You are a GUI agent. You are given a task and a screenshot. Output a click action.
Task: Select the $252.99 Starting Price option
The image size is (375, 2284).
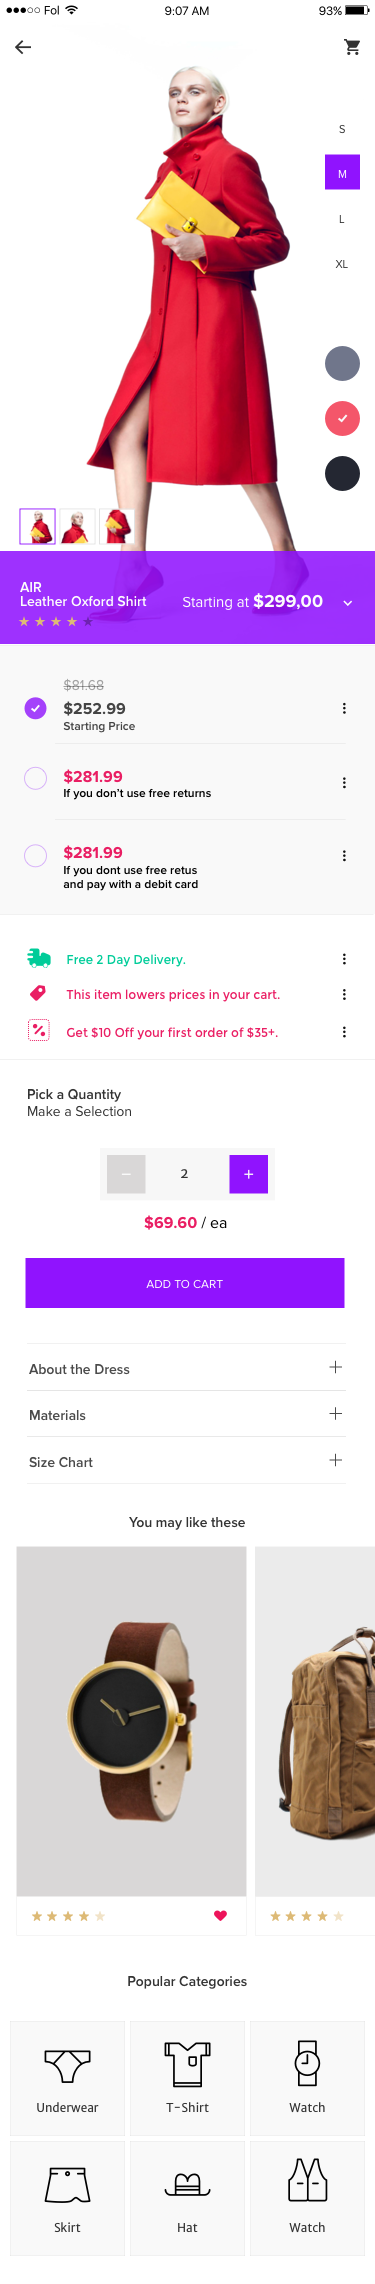coord(35,708)
